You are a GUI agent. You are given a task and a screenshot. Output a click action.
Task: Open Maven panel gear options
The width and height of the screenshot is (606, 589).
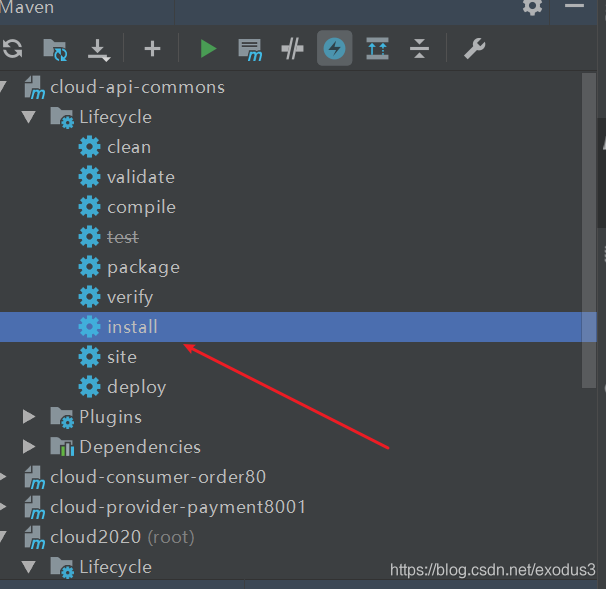533,7
